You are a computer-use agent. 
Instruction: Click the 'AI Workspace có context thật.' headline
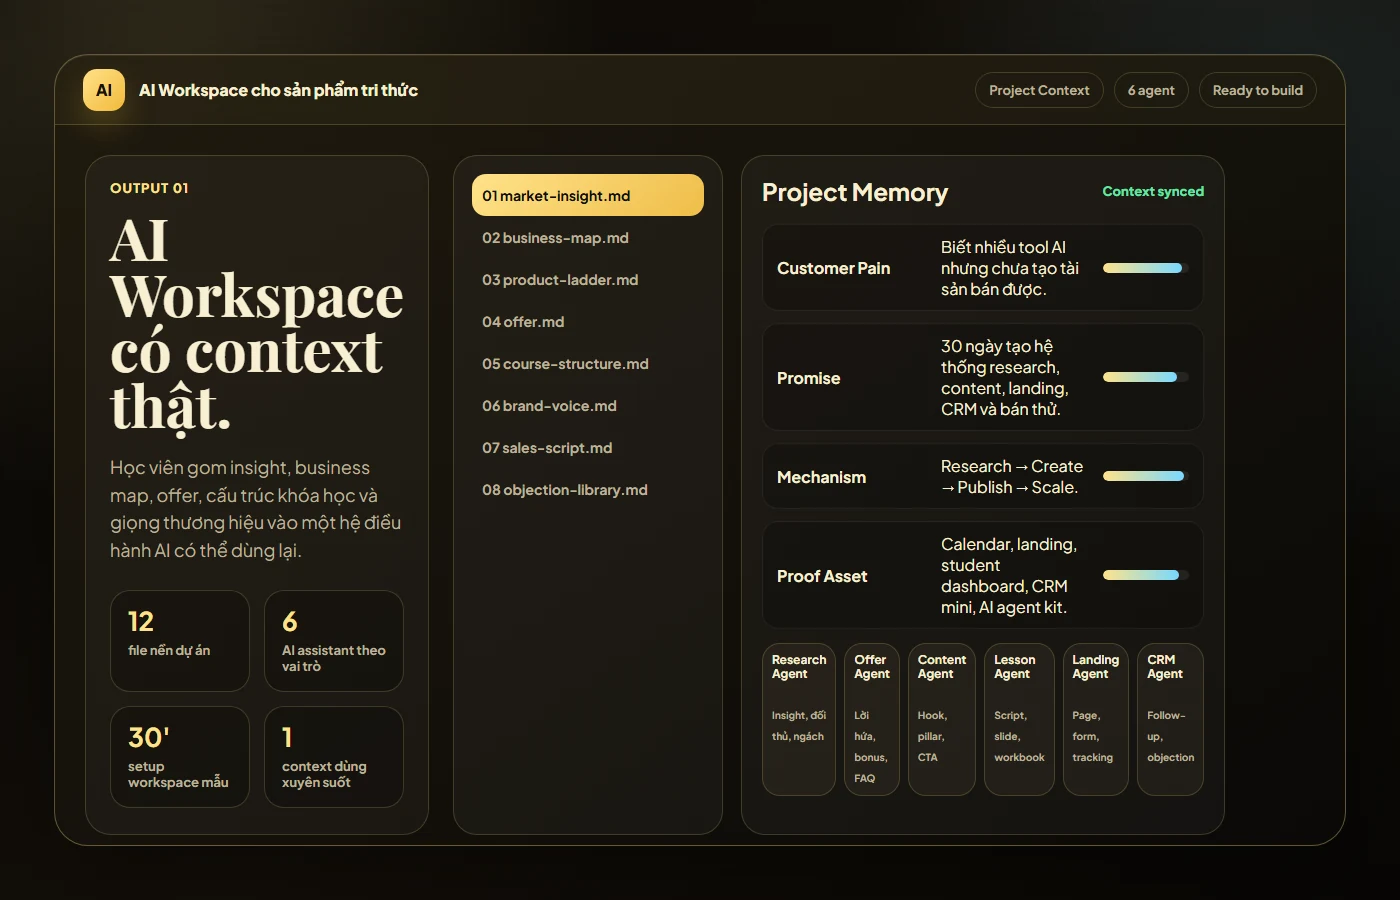257,325
